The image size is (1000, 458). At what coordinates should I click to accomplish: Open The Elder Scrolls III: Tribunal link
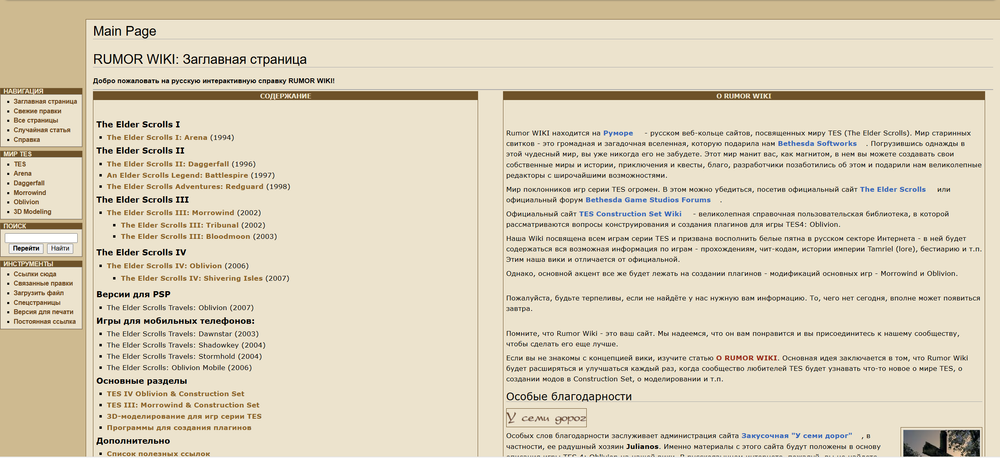click(x=180, y=225)
